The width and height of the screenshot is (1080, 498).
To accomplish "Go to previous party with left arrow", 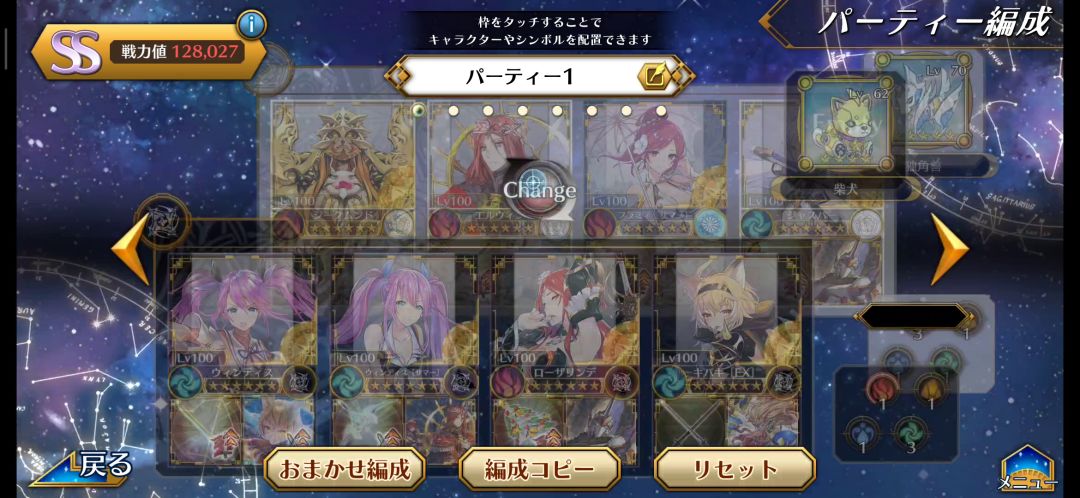I will click(130, 248).
